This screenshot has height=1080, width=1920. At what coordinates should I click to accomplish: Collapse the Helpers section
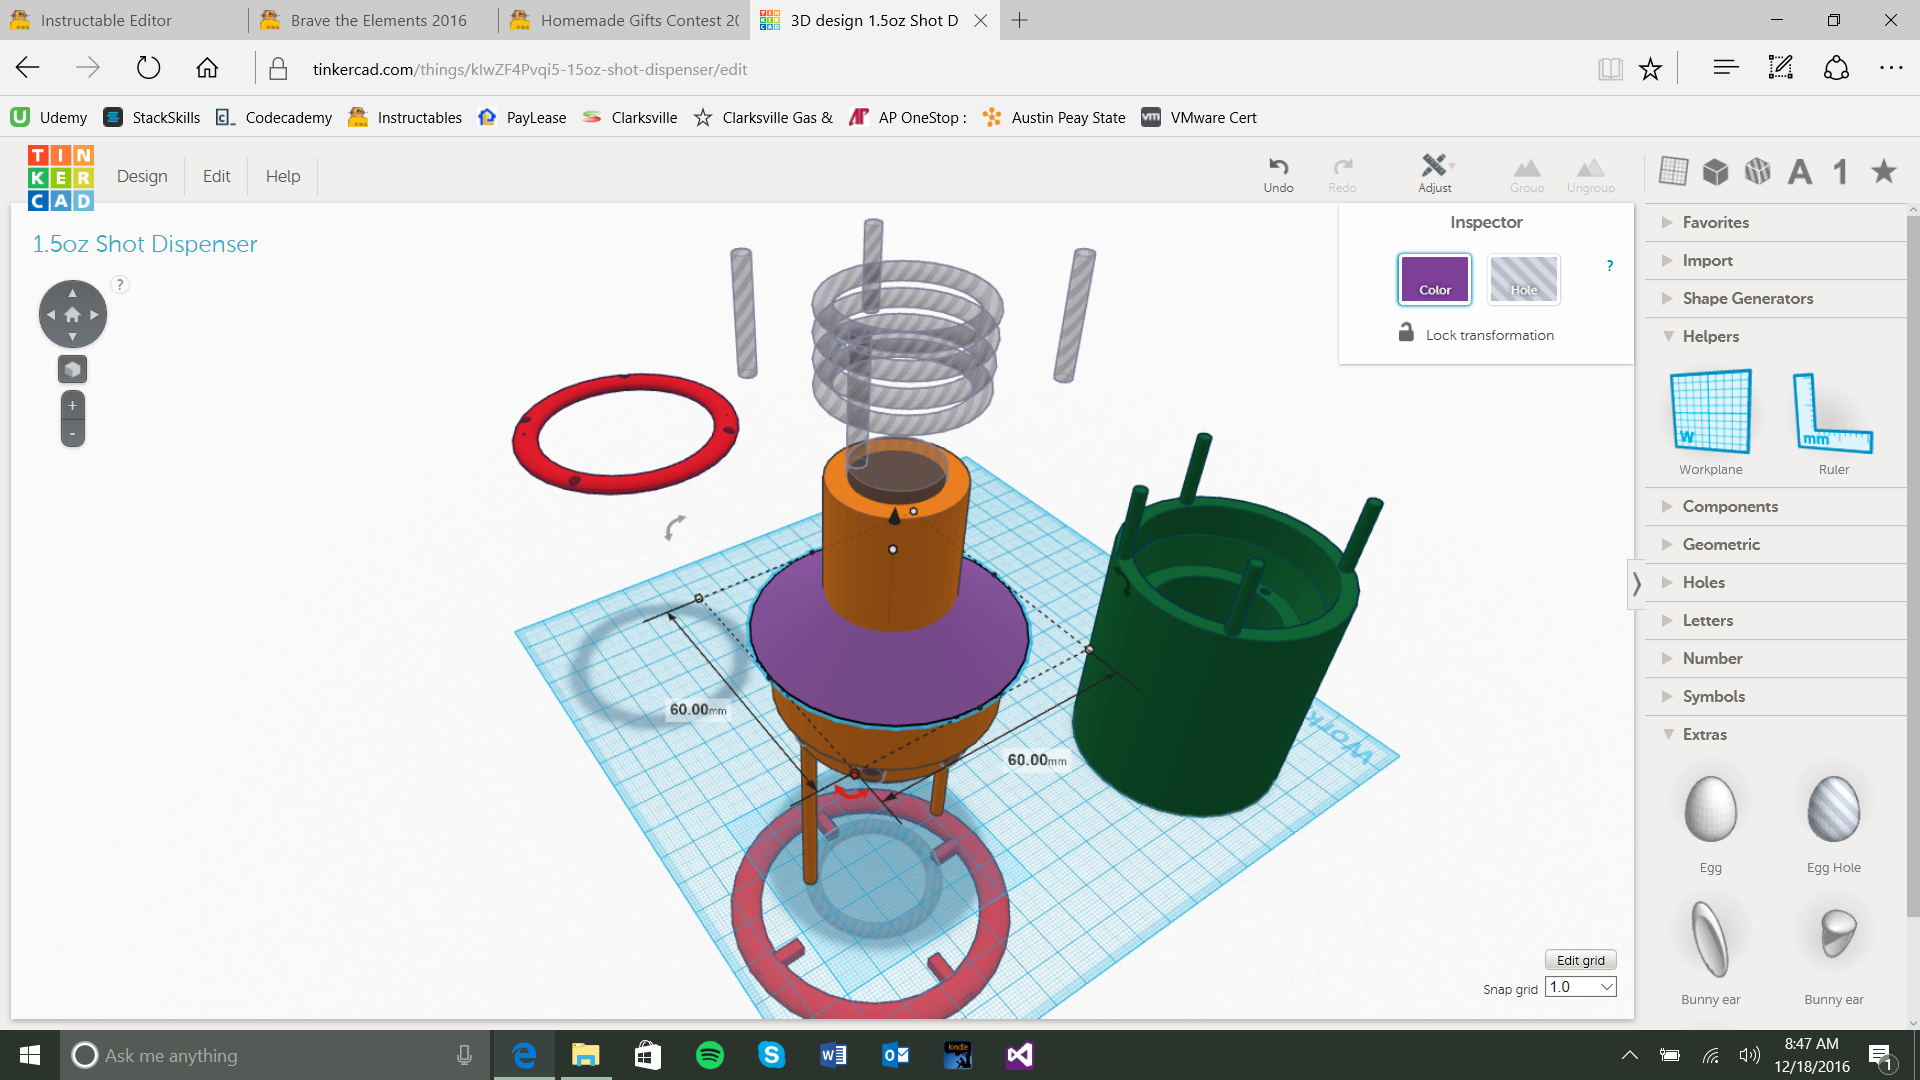1710,336
